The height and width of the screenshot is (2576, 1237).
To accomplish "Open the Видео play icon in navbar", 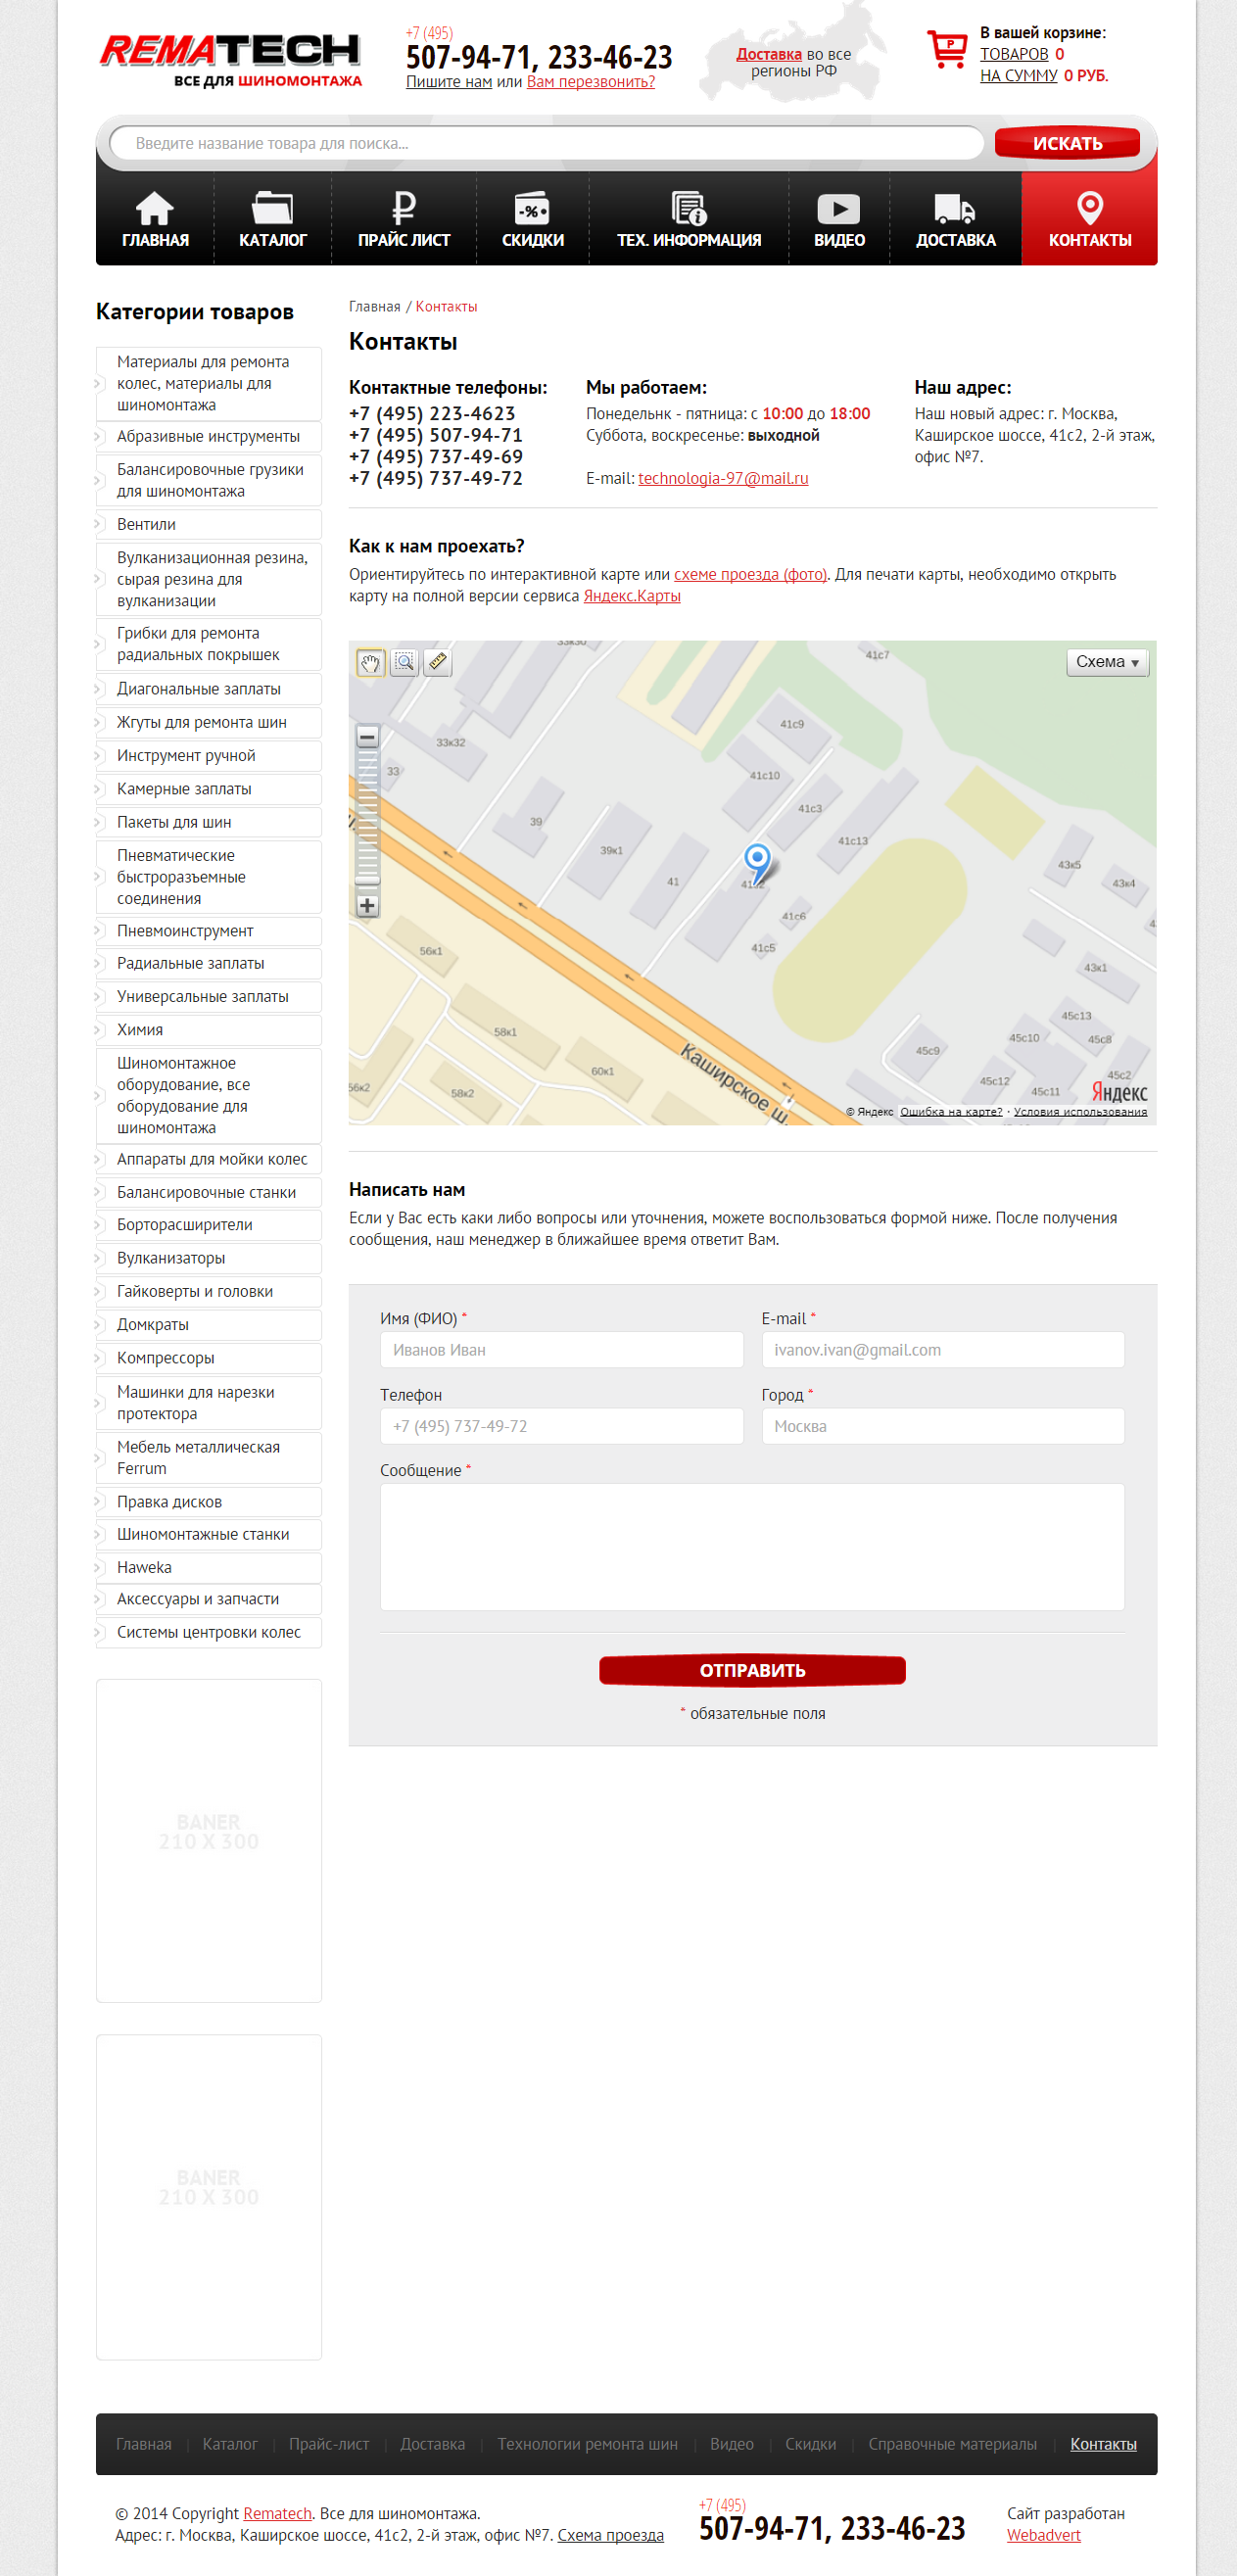I will tap(838, 209).
